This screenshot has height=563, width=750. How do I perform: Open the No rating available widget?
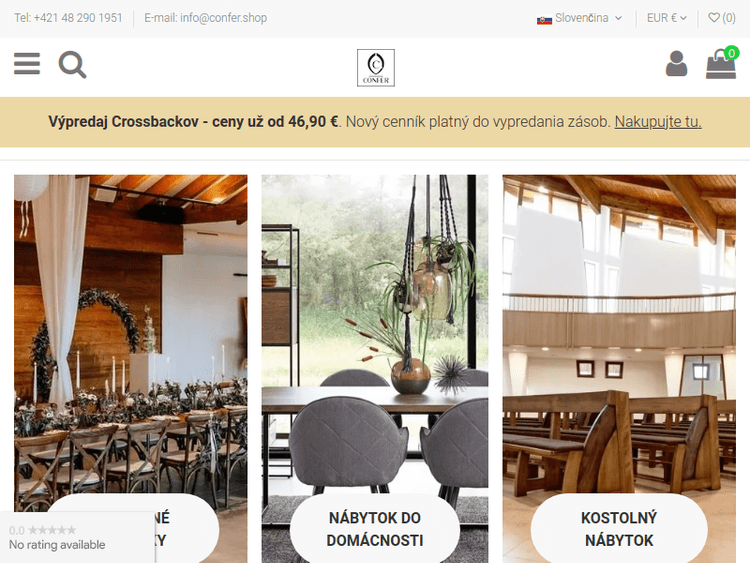click(77, 537)
